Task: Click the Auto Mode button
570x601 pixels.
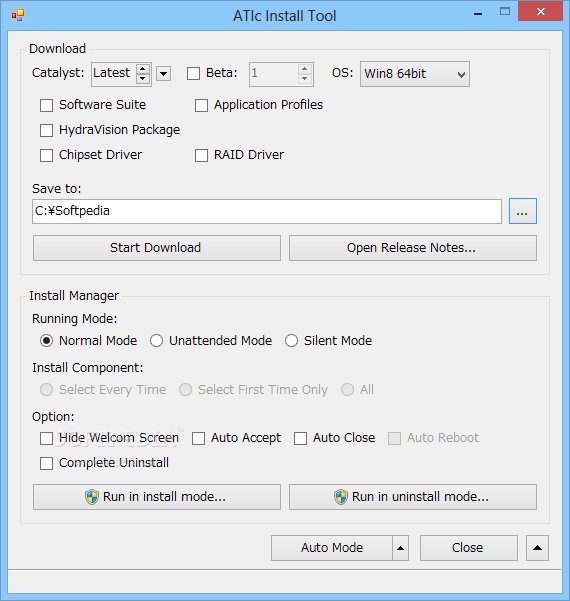Action: tap(332, 548)
